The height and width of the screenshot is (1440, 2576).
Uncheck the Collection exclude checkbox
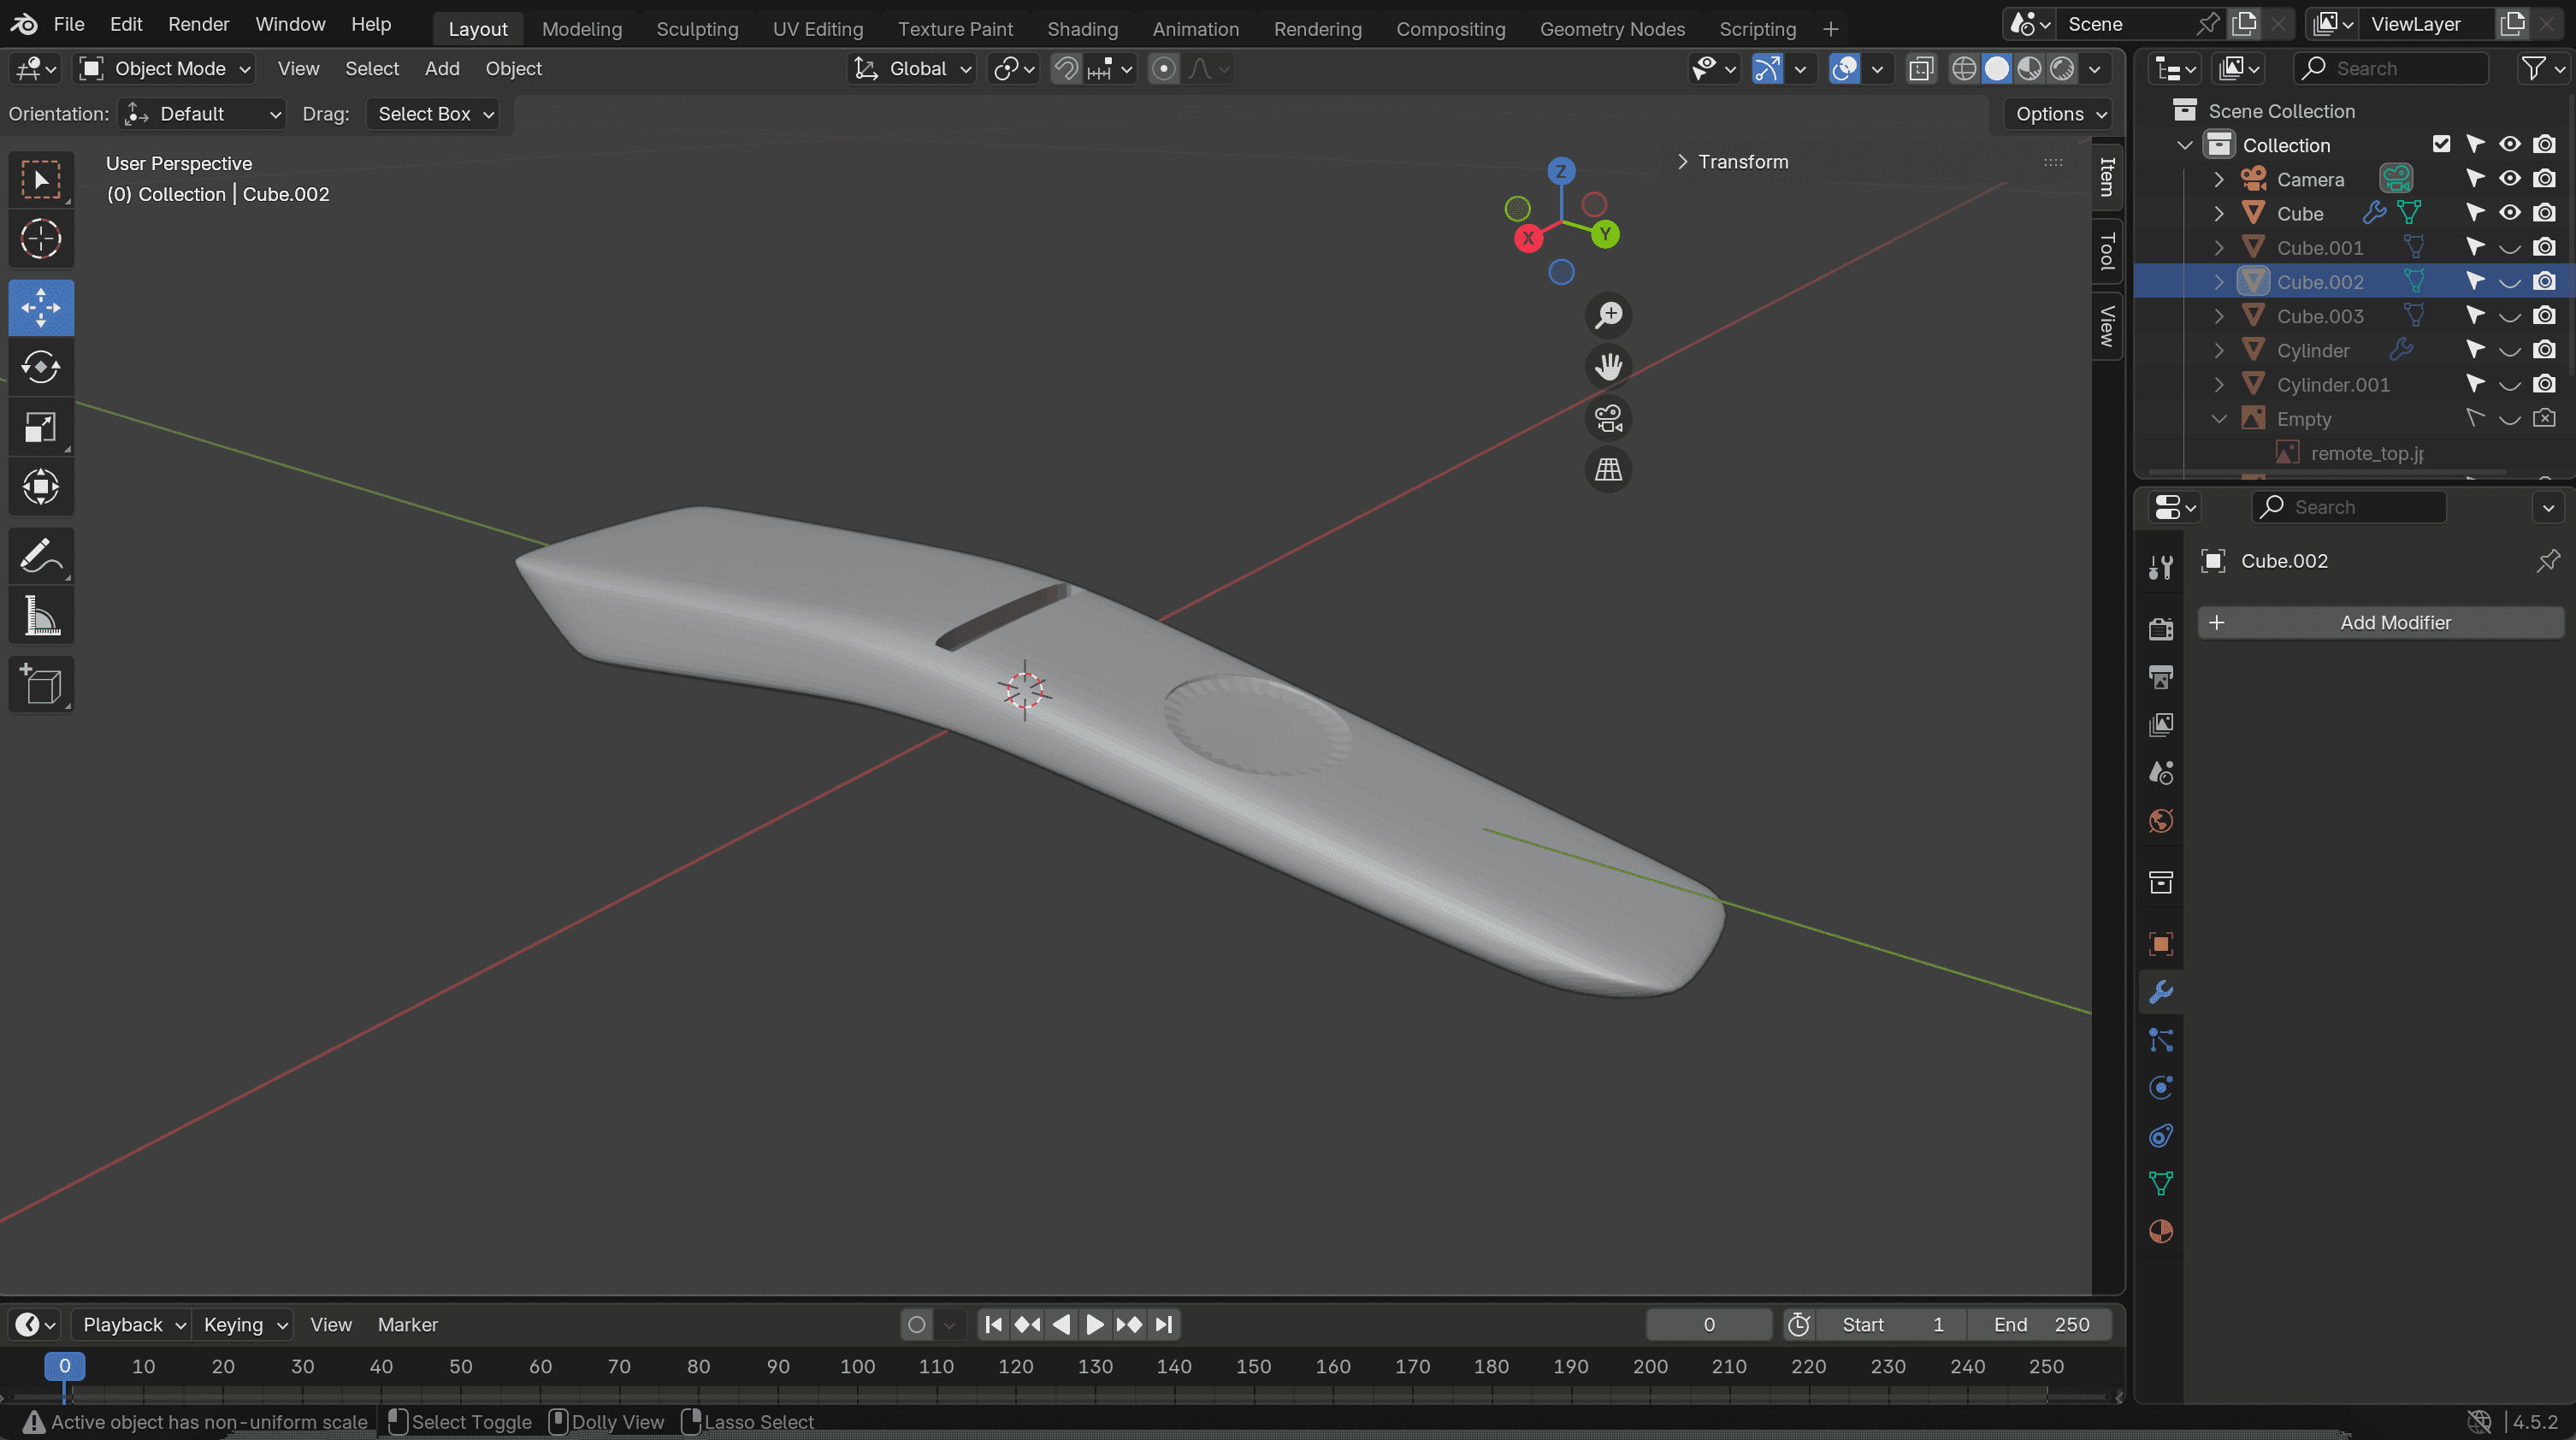pyautogui.click(x=2441, y=144)
